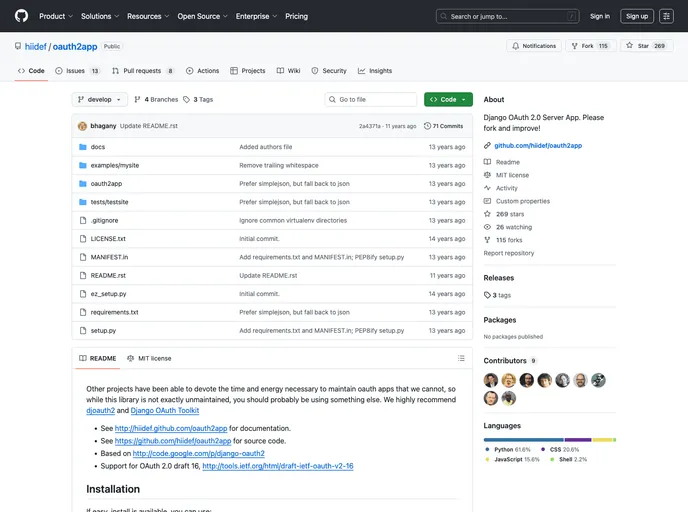Click the Sign in link
The height and width of the screenshot is (512, 688).
click(599, 16)
